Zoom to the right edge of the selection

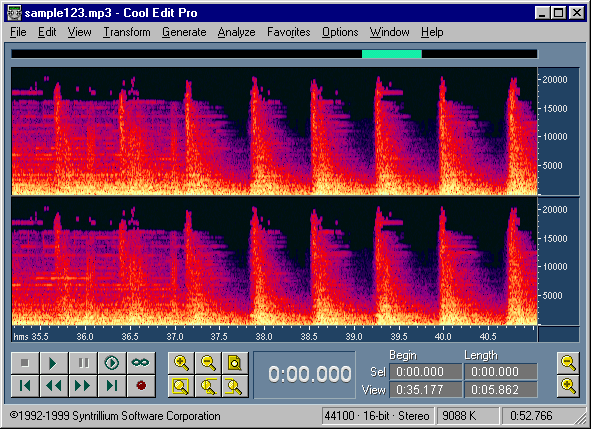pos(235,386)
